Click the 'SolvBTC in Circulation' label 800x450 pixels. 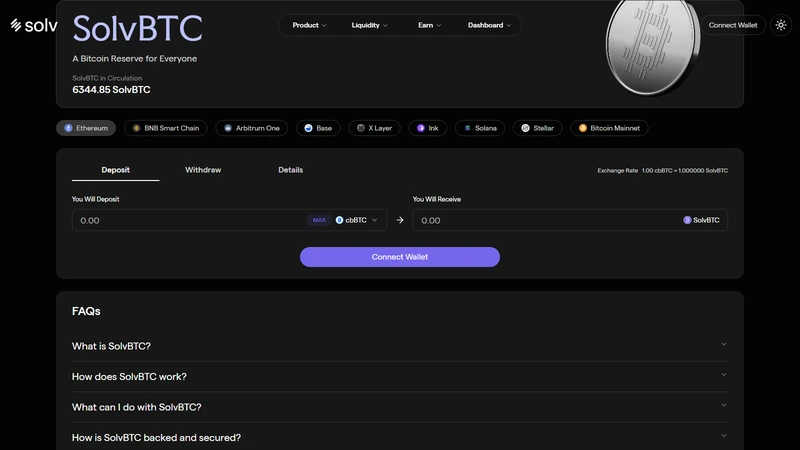click(x=107, y=78)
